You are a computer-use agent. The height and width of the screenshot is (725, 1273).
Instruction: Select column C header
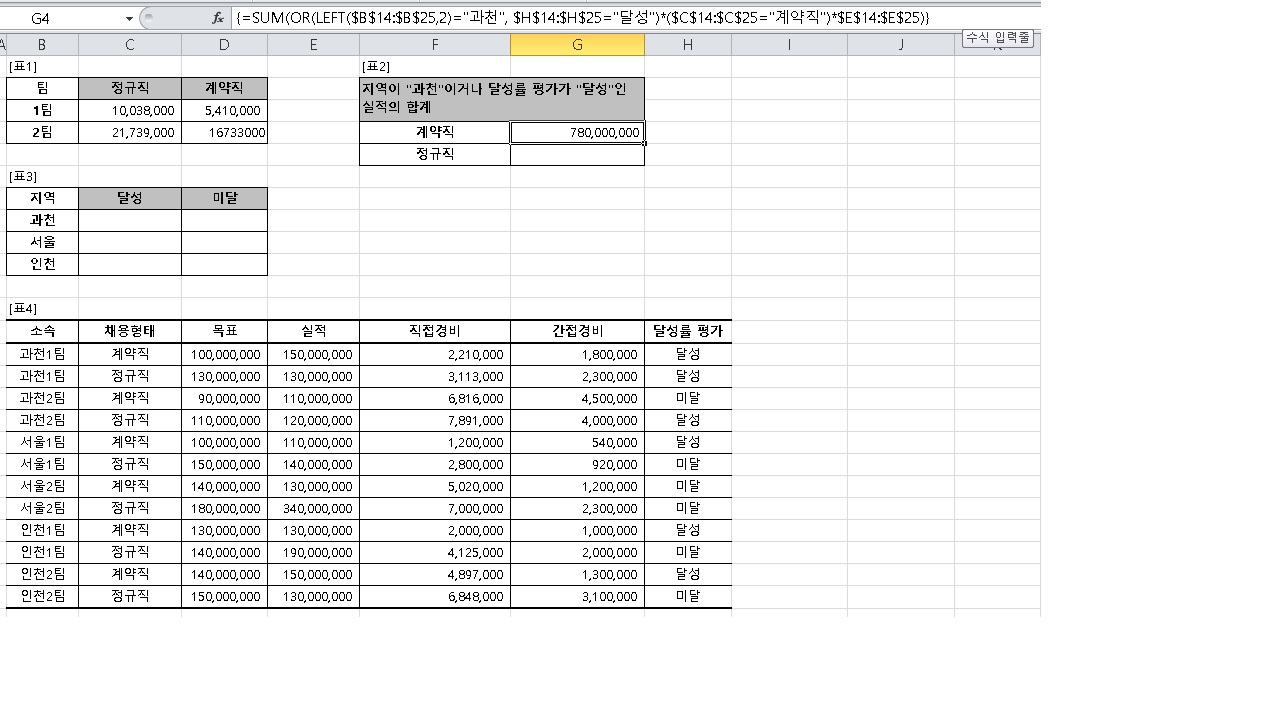pos(129,44)
